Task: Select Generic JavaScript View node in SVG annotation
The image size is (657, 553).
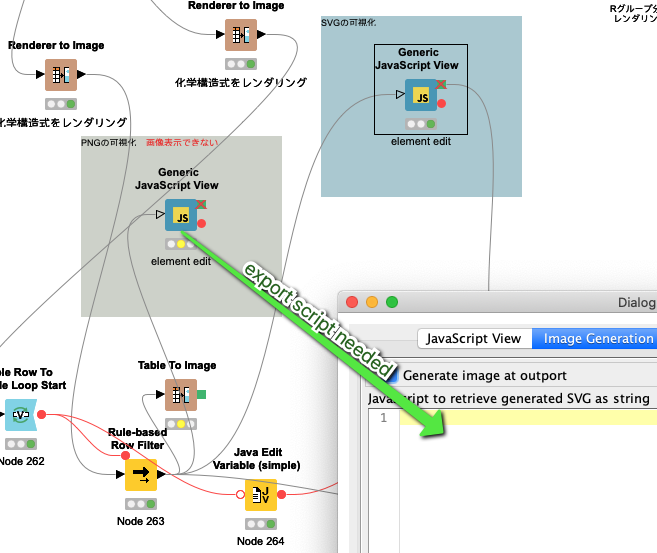Action: [421, 95]
